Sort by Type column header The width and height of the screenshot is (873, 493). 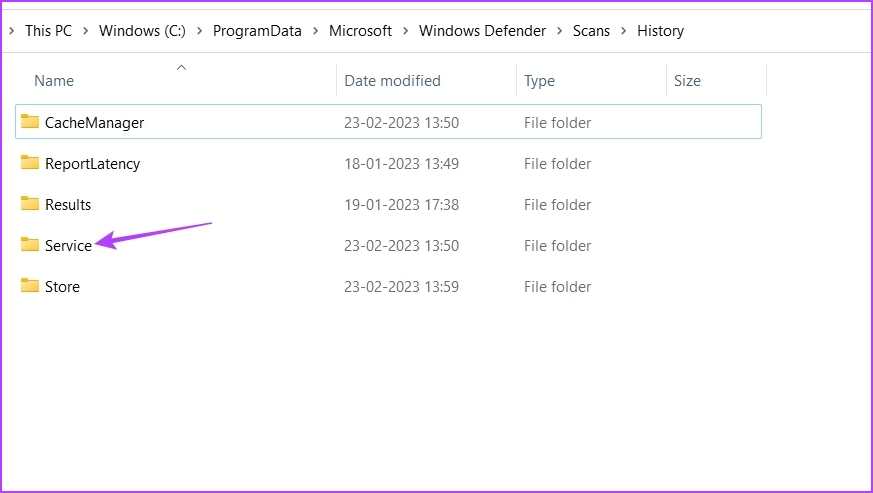pyautogui.click(x=540, y=81)
